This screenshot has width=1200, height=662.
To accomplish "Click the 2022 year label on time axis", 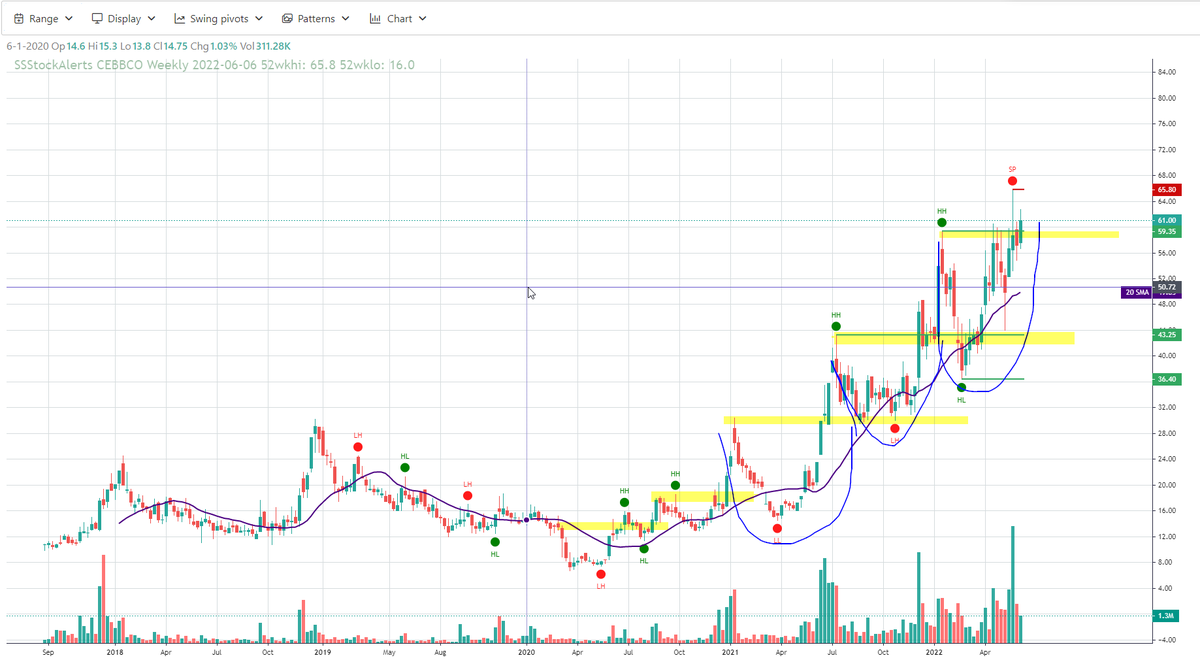I will pos(934,651).
